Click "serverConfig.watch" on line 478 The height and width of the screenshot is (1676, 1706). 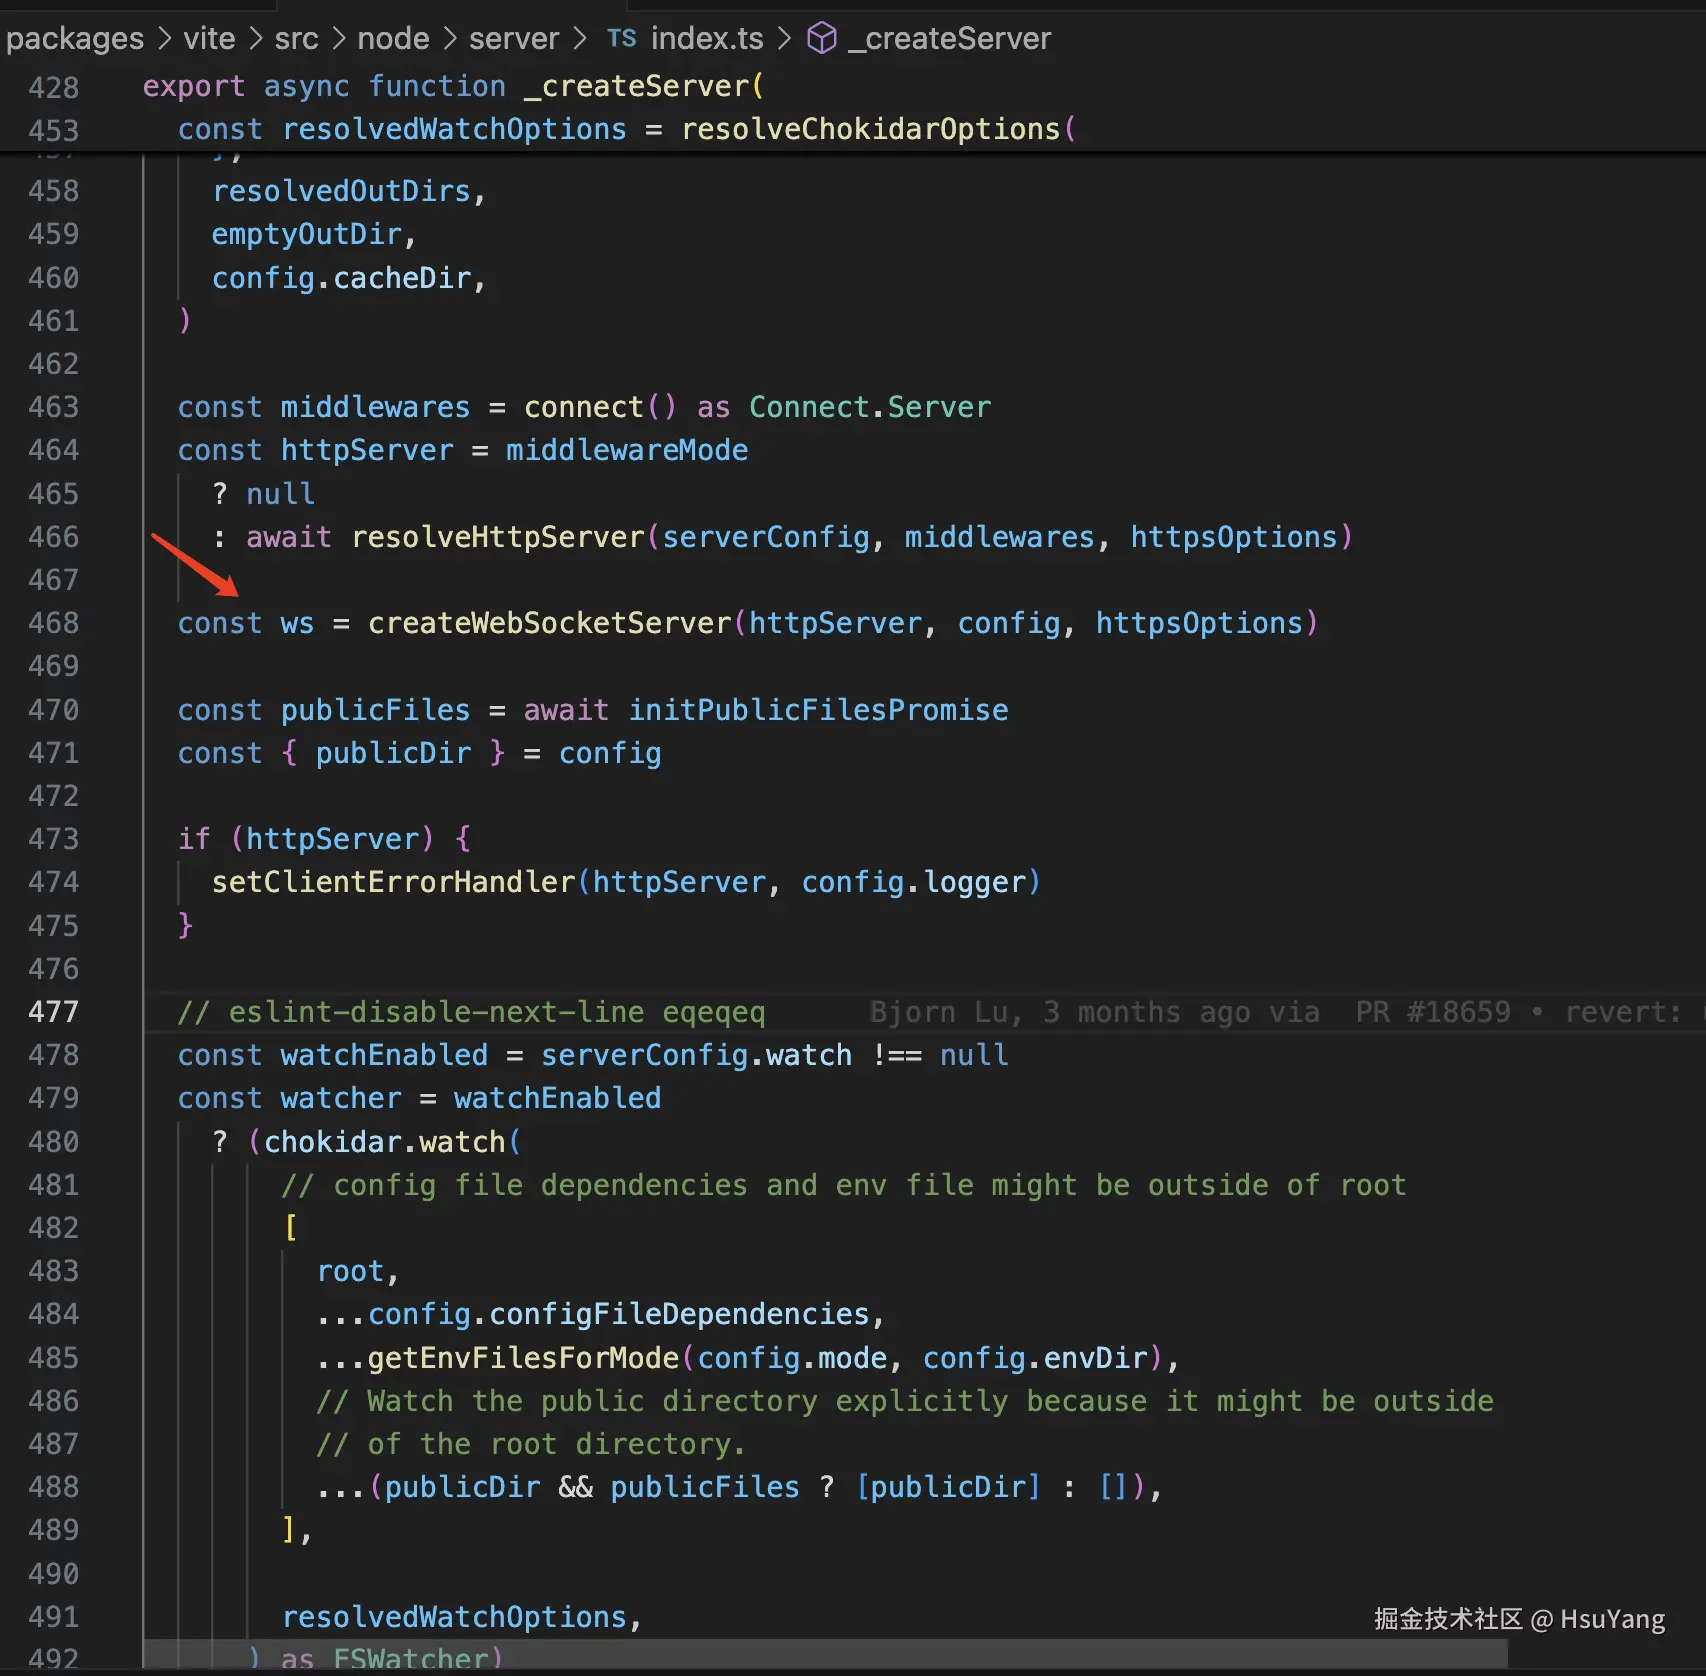pyautogui.click(x=697, y=1055)
